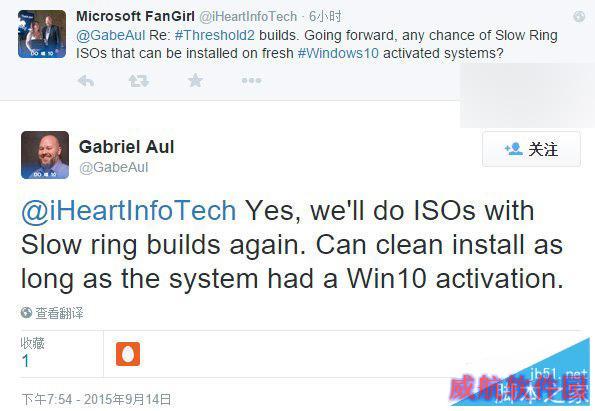Click the globe icon at the first tweet's top right
The height and width of the screenshot is (411, 595).
pos(579,16)
